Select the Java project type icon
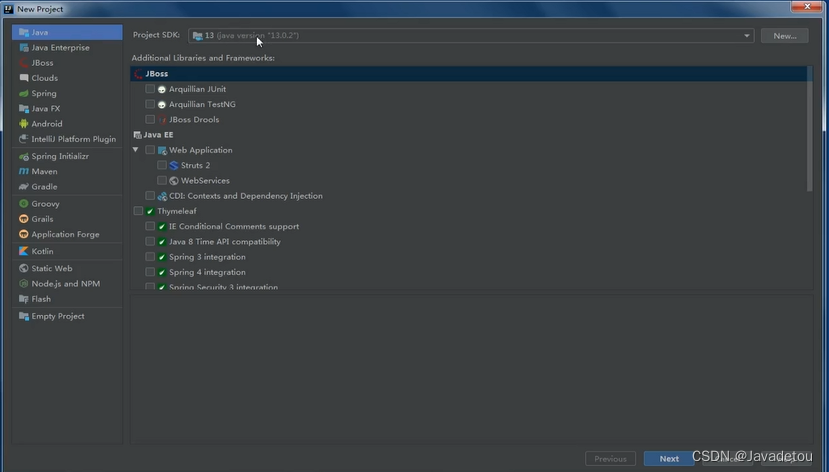 [x=24, y=32]
